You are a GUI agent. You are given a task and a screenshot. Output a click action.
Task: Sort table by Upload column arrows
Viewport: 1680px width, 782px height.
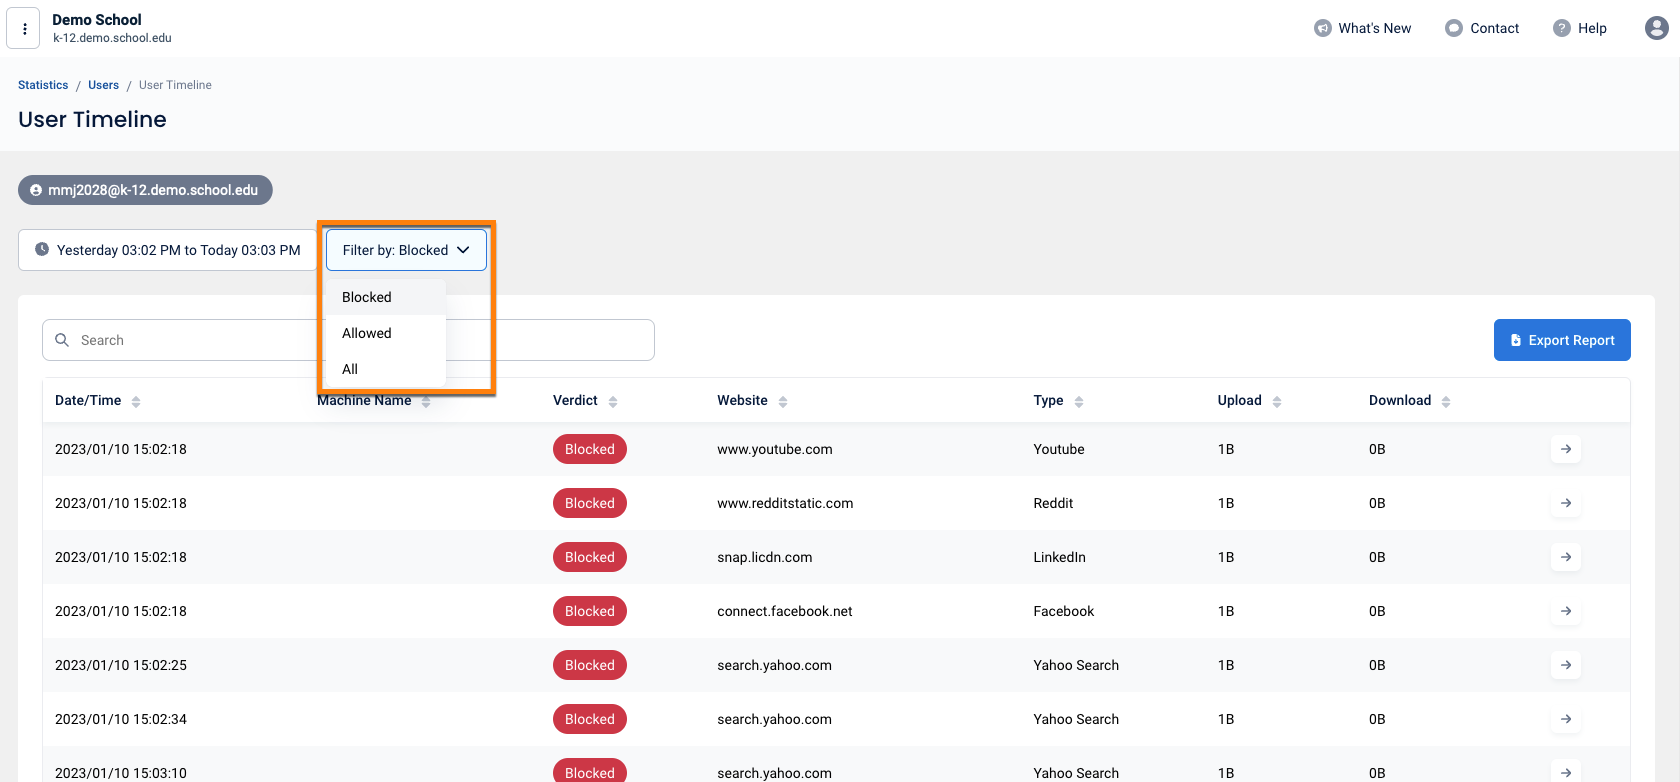tap(1277, 401)
